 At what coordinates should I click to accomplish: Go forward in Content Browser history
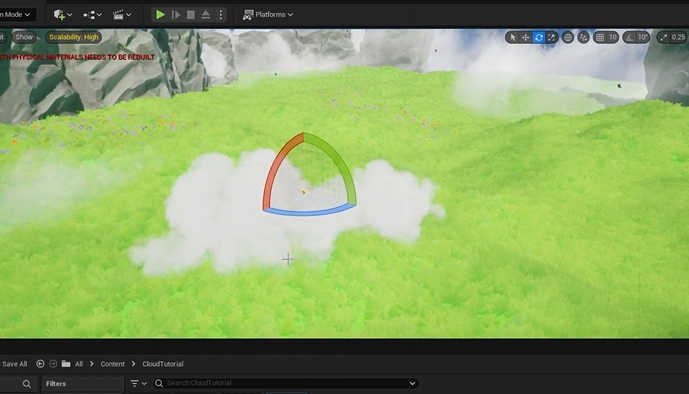[x=53, y=364]
